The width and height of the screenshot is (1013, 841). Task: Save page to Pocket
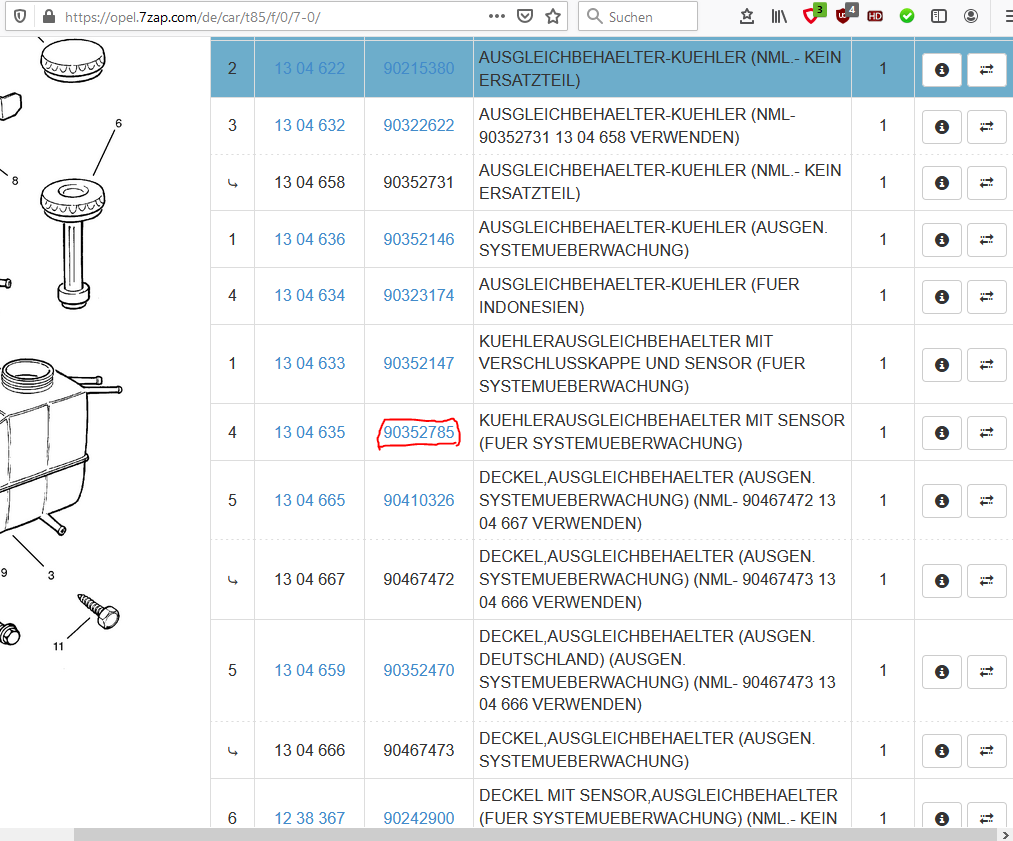click(525, 16)
